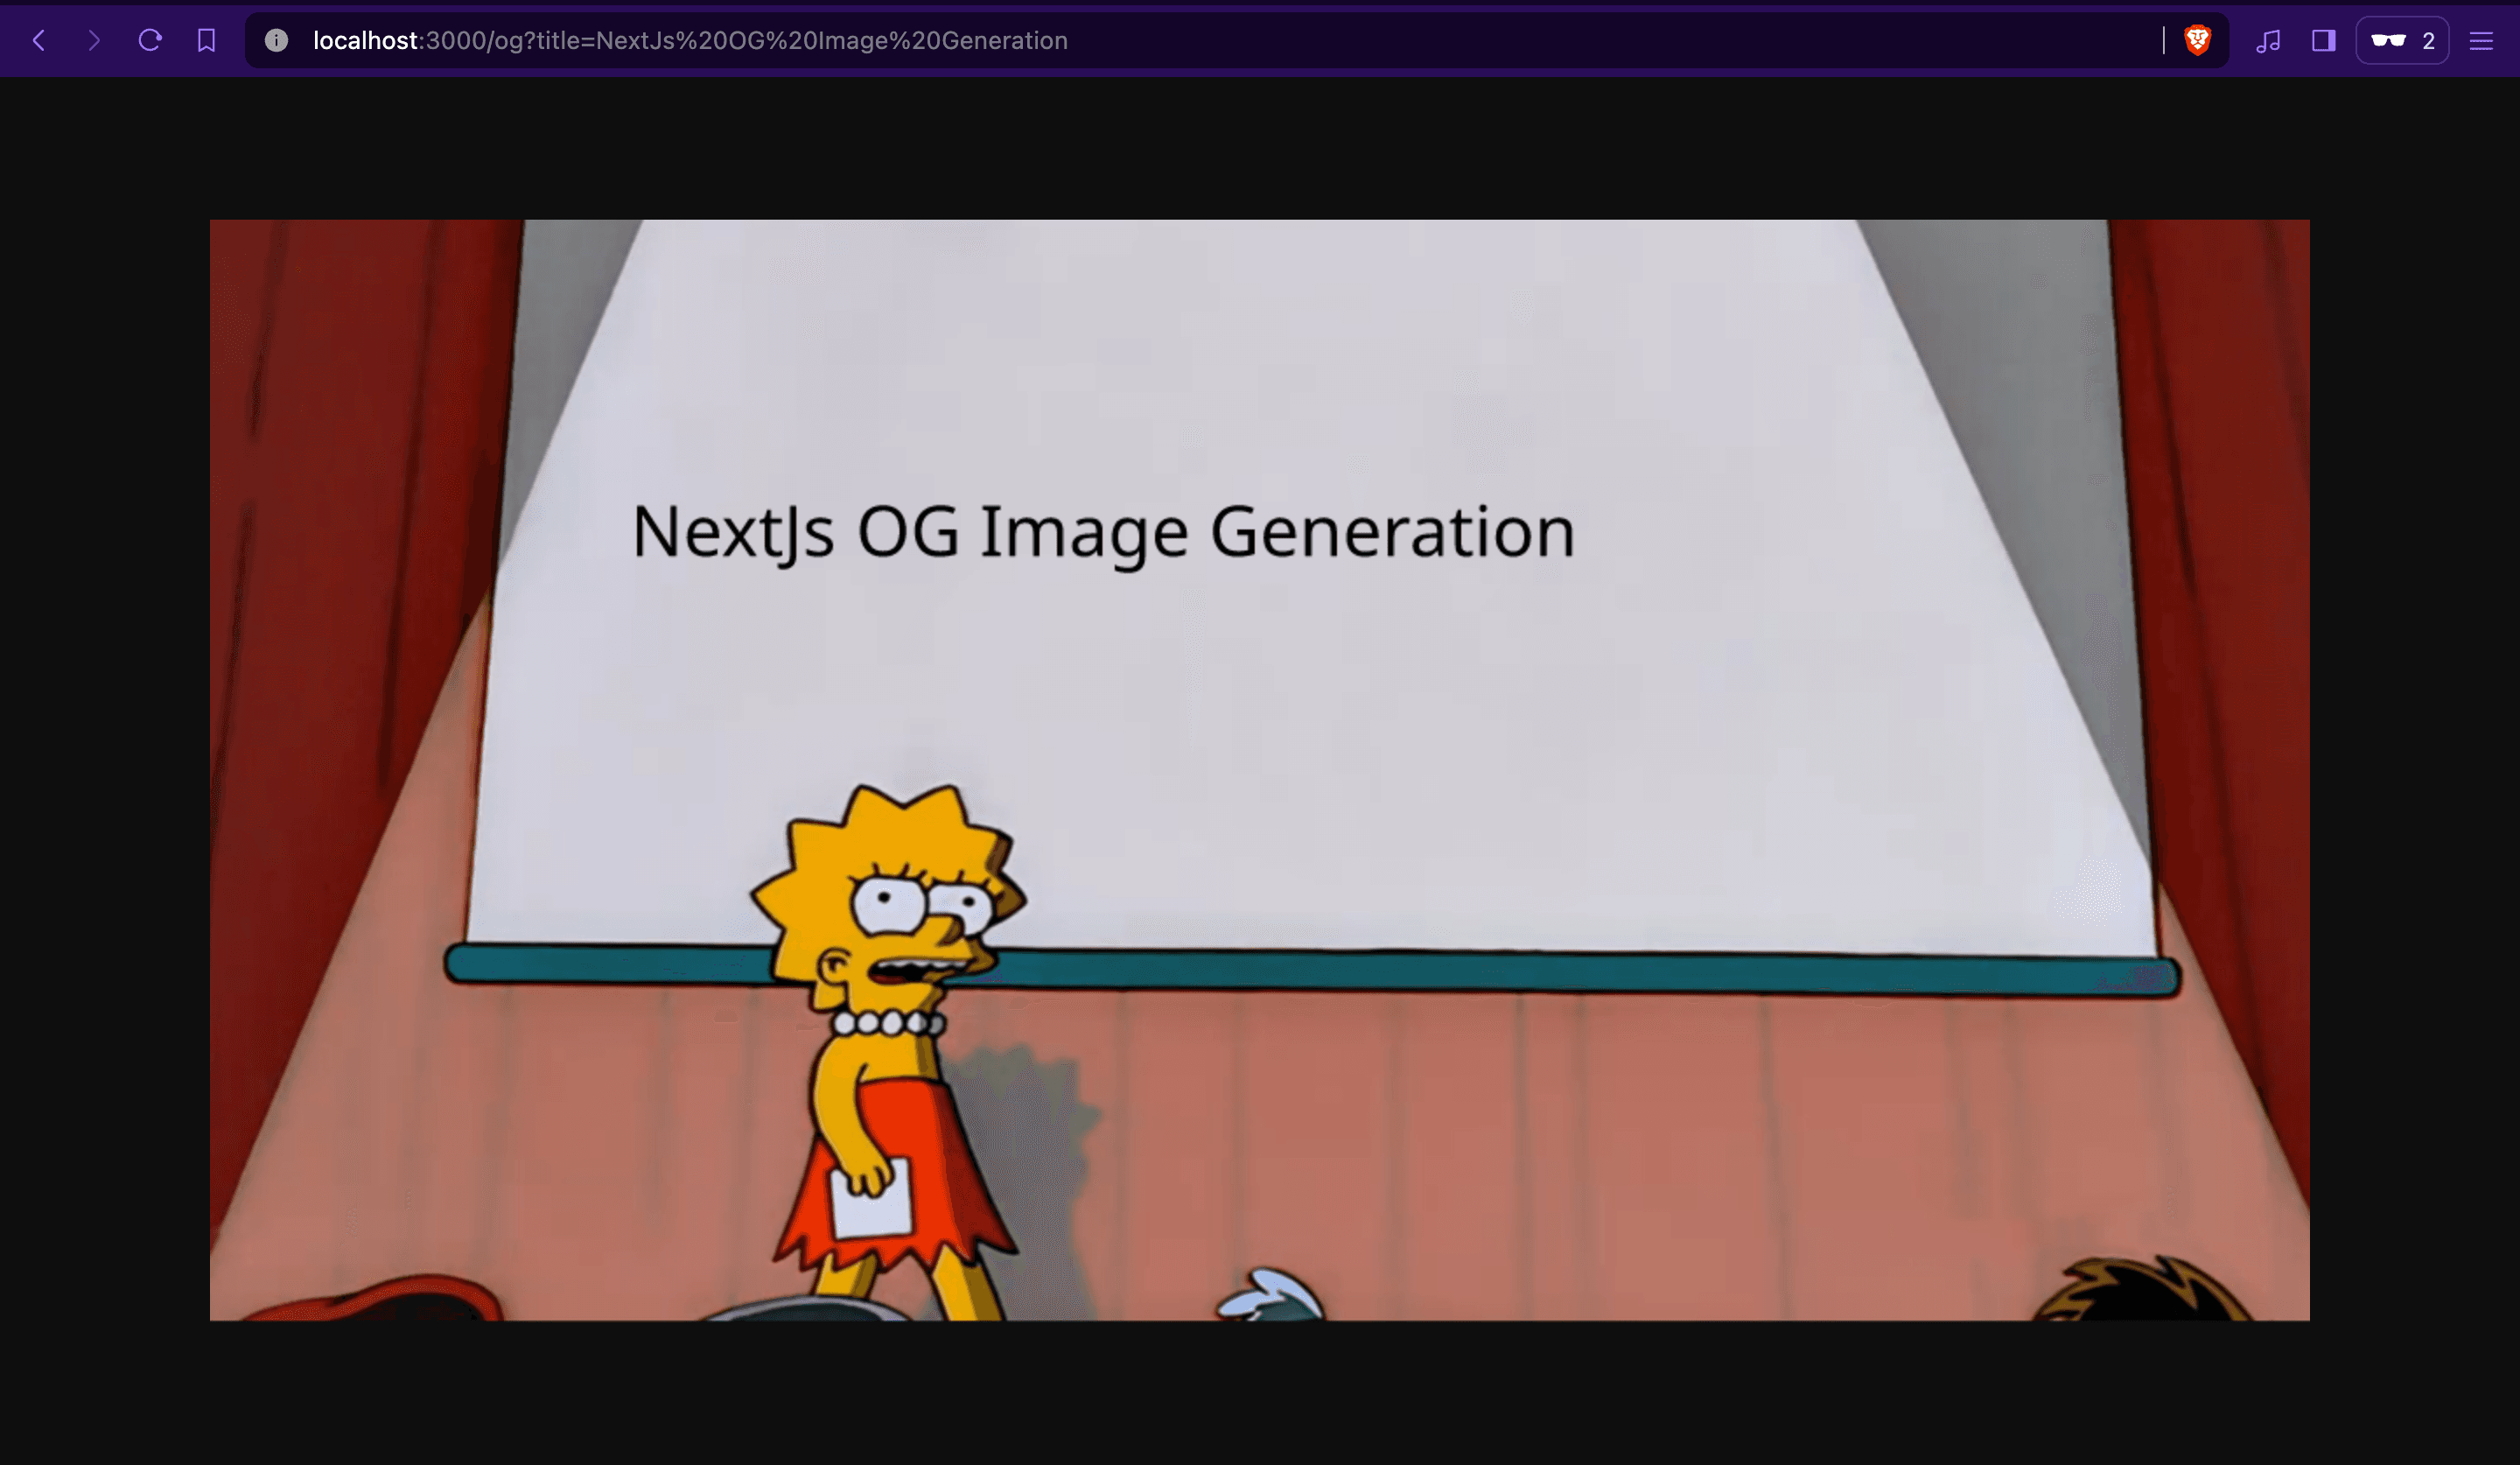Open the Brave playlist music icon
The width and height of the screenshot is (2520, 1465).
click(x=2268, y=41)
